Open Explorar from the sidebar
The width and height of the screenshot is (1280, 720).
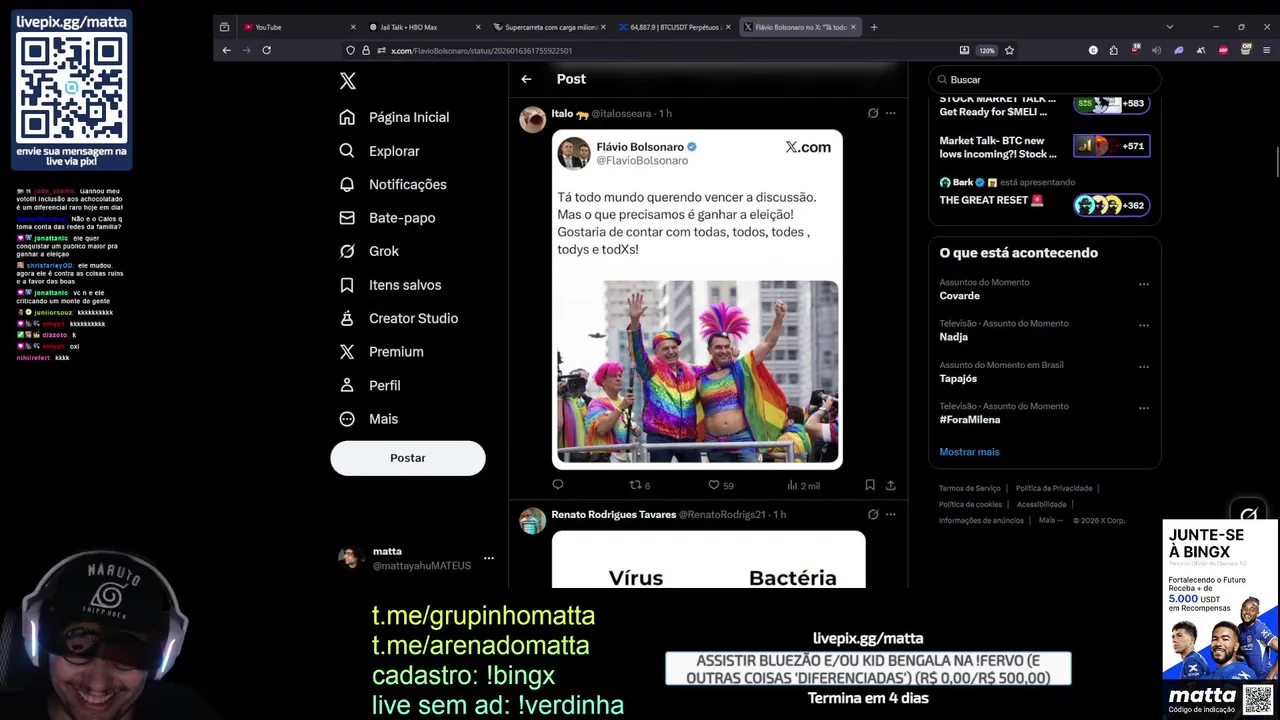click(379, 151)
